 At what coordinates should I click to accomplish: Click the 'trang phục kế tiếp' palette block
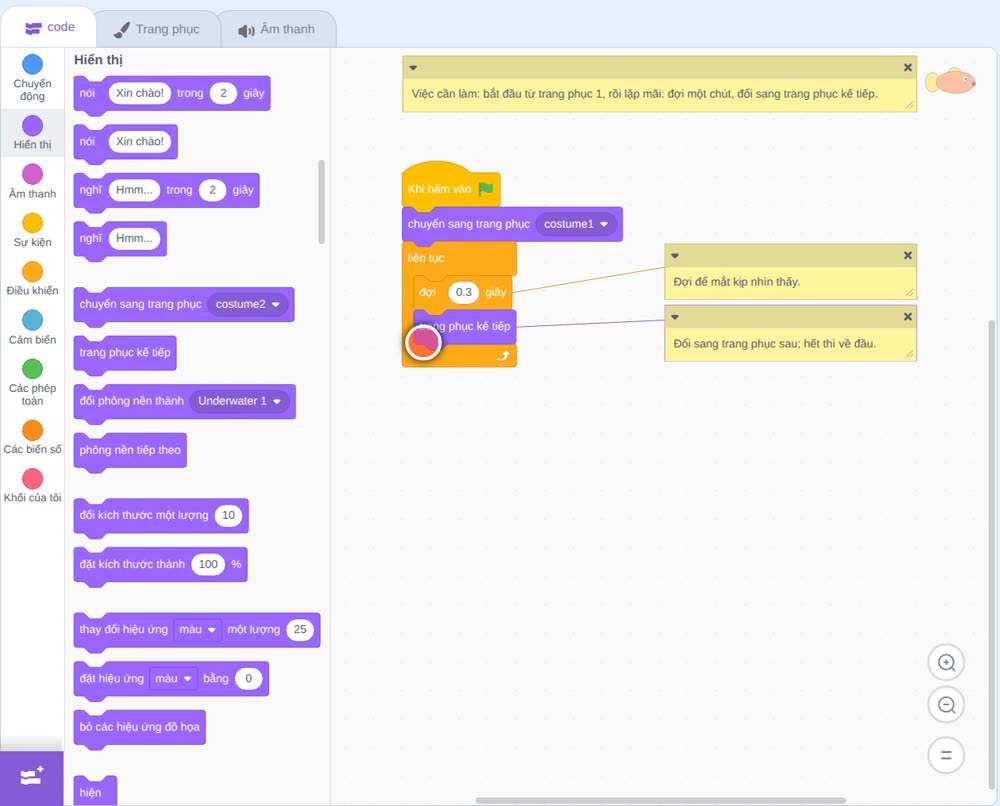(125, 353)
